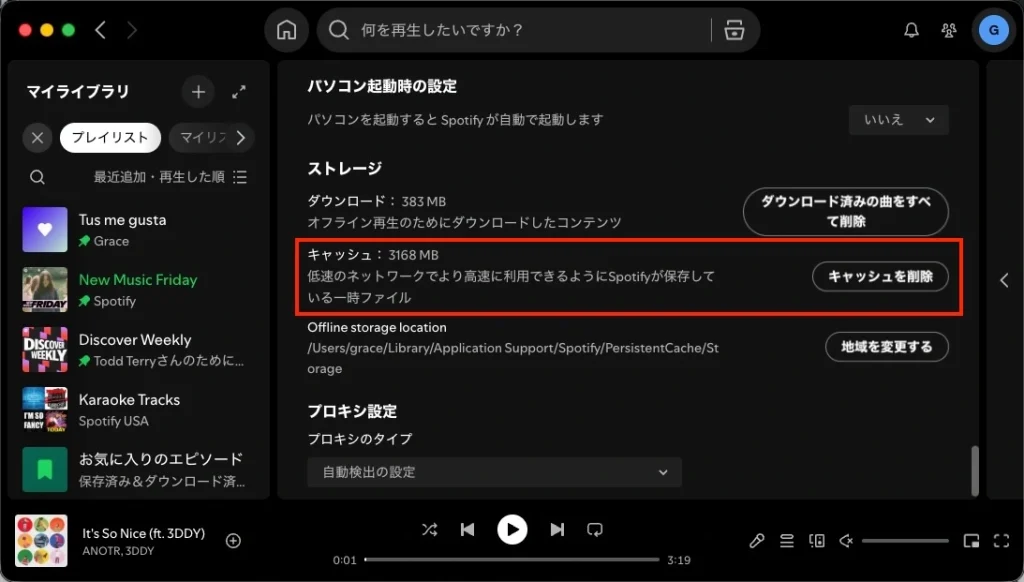Image resolution: width=1024 pixels, height=582 pixels.
Task: Select the マイリ… filter chip
Action: pyautogui.click(x=200, y=138)
